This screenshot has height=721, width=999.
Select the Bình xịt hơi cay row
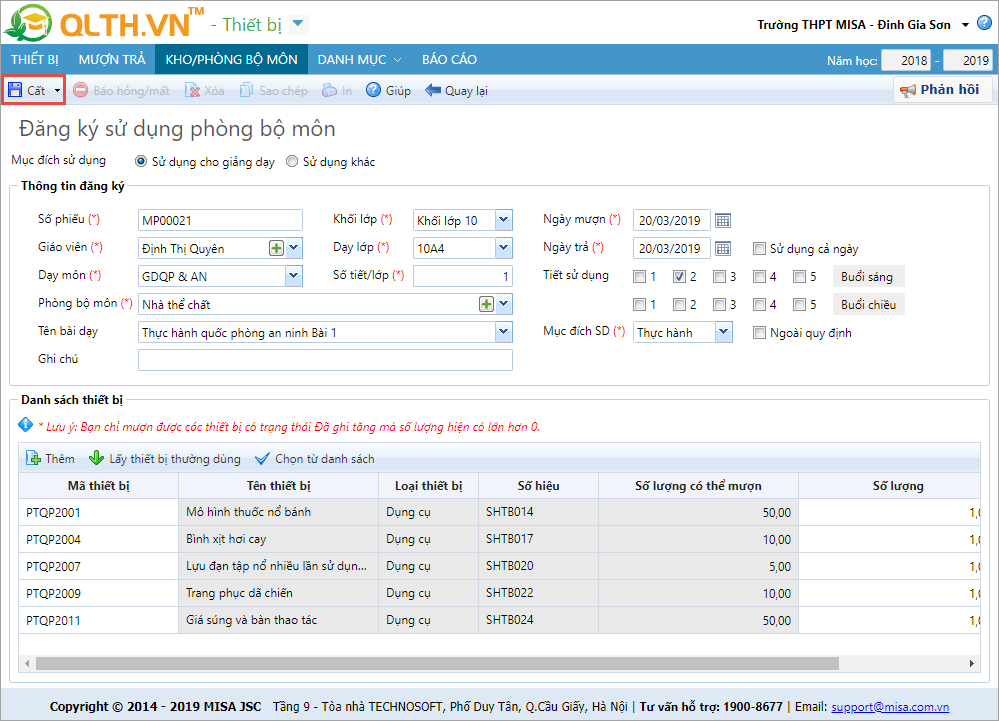[x=499, y=539]
